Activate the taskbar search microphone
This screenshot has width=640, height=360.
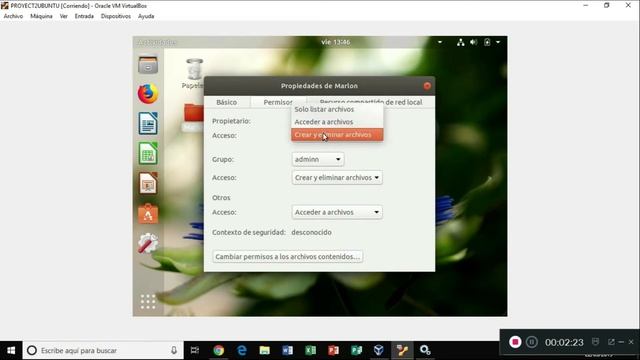pyautogui.click(x=174, y=350)
